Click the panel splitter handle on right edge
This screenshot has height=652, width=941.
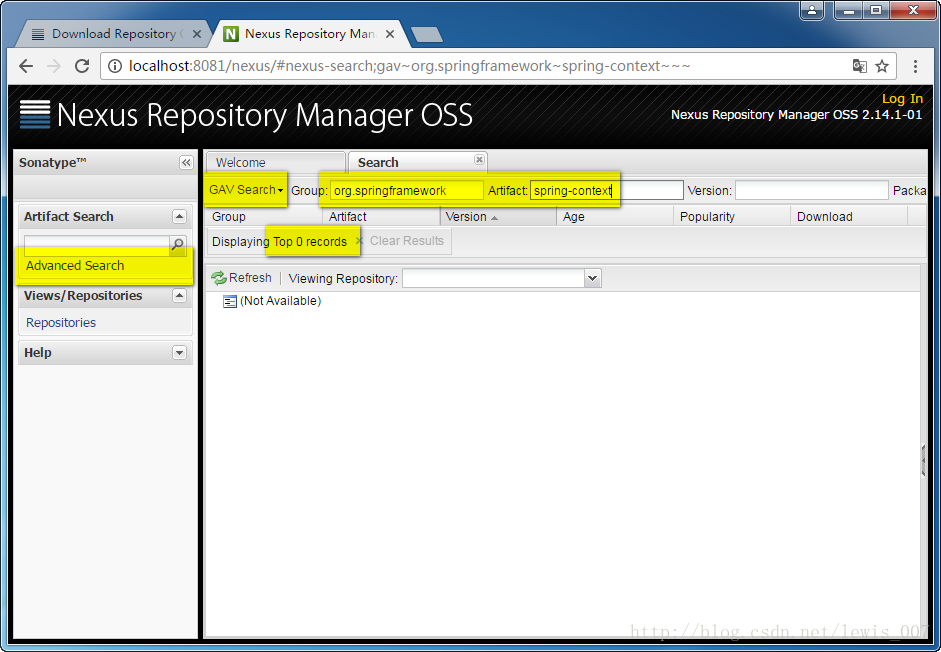[x=923, y=460]
